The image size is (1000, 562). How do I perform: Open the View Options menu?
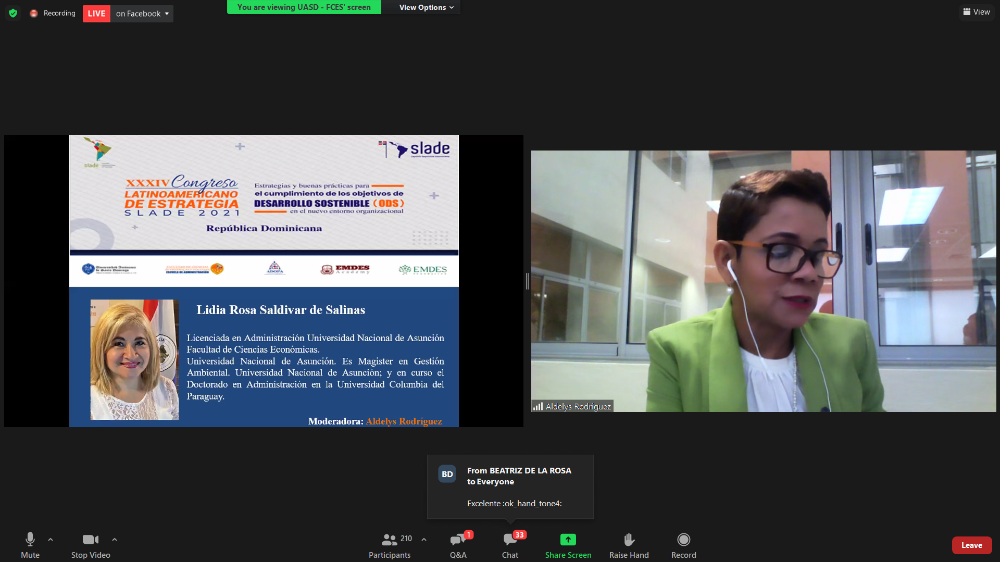[x=426, y=7]
